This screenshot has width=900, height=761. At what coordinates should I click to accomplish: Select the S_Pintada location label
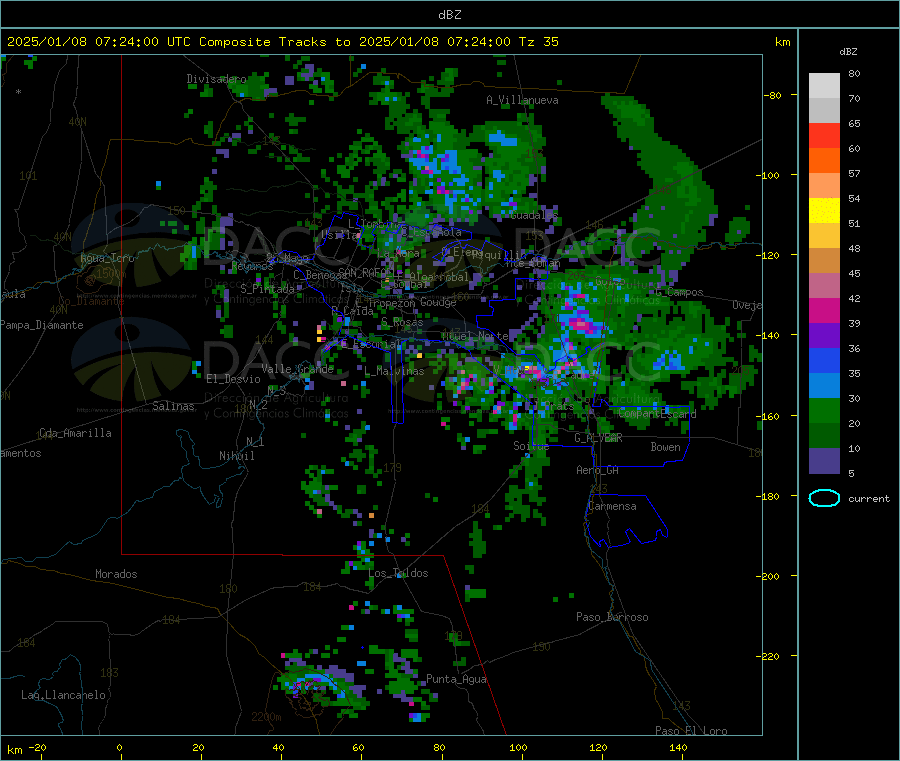267,289
